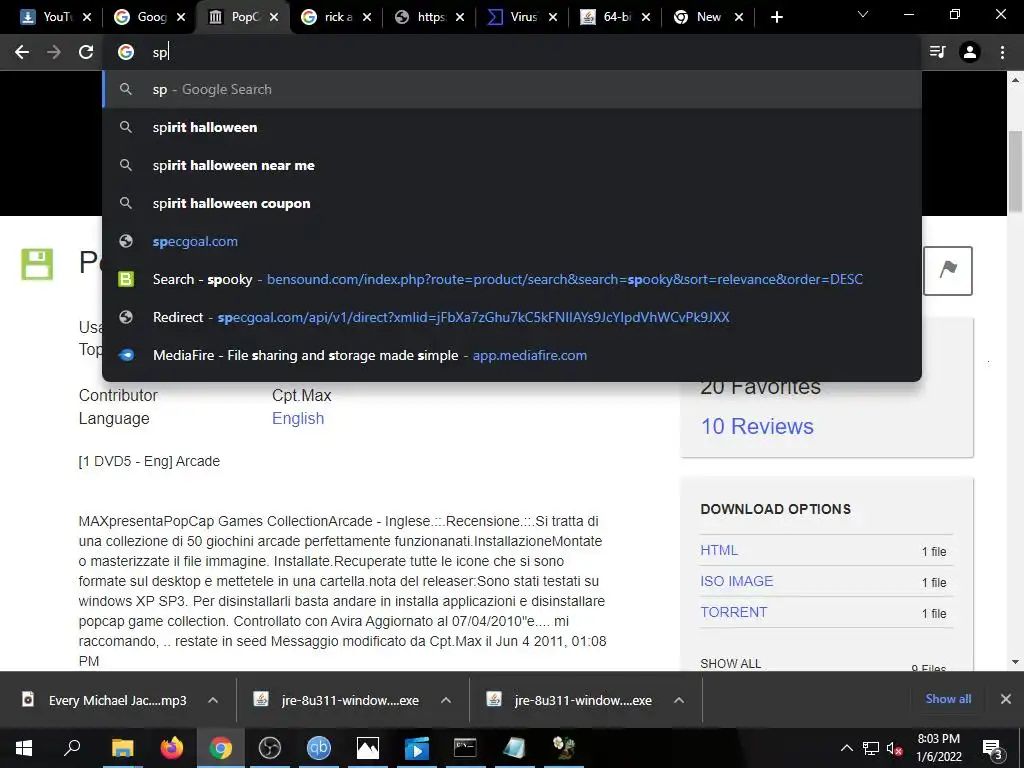Click the TORRENT download option
Image resolution: width=1024 pixels, height=768 pixels.
(x=733, y=613)
